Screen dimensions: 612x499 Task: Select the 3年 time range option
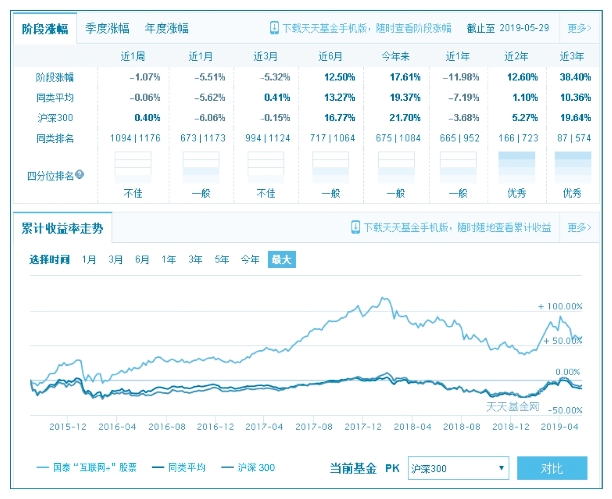coord(195,260)
